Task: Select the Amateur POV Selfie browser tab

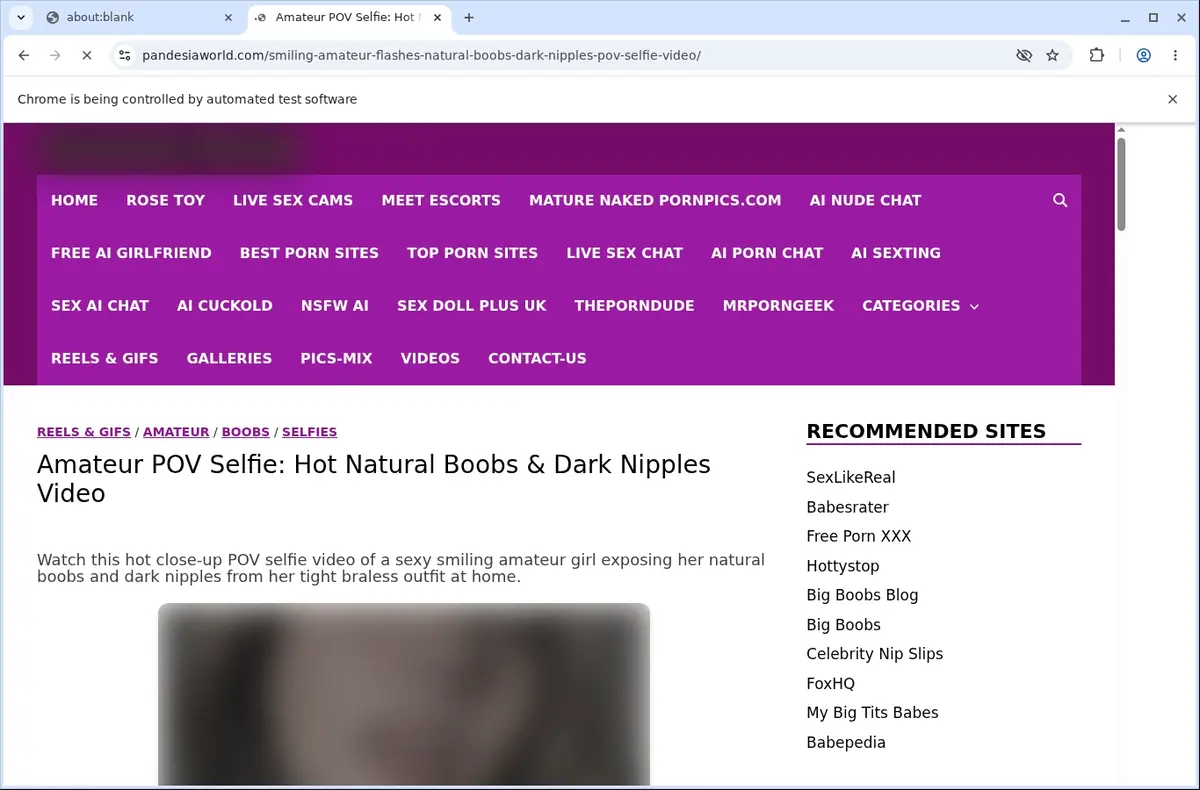Action: click(x=348, y=17)
